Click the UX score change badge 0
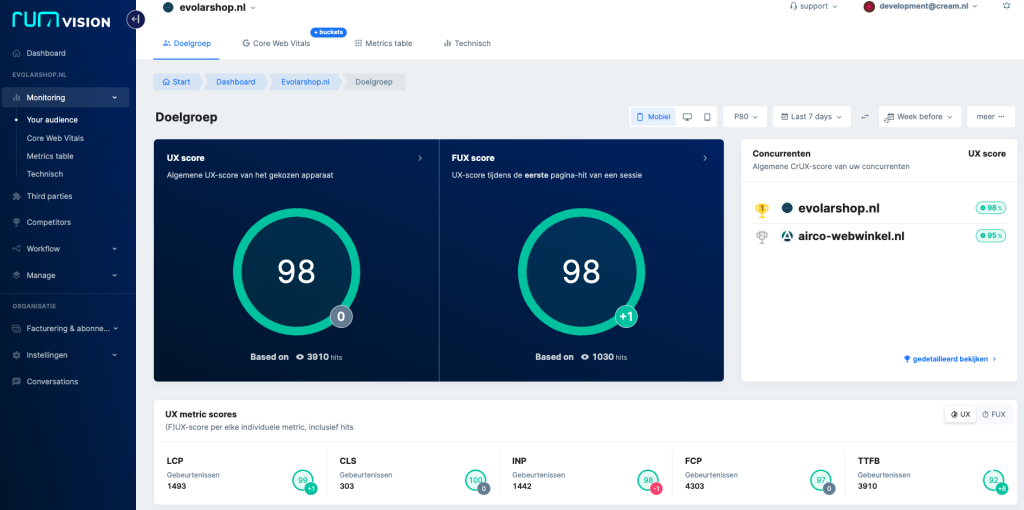The height and width of the screenshot is (510, 1024). (x=341, y=317)
